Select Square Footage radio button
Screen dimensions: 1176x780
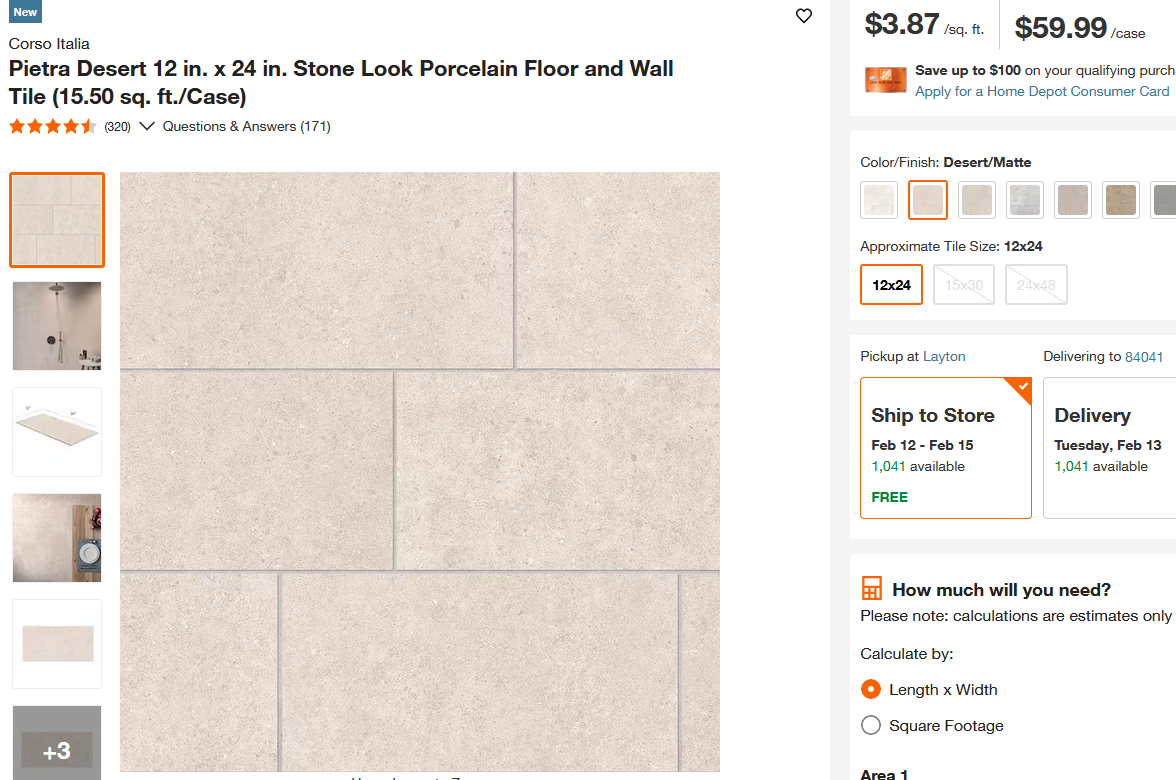tap(871, 725)
